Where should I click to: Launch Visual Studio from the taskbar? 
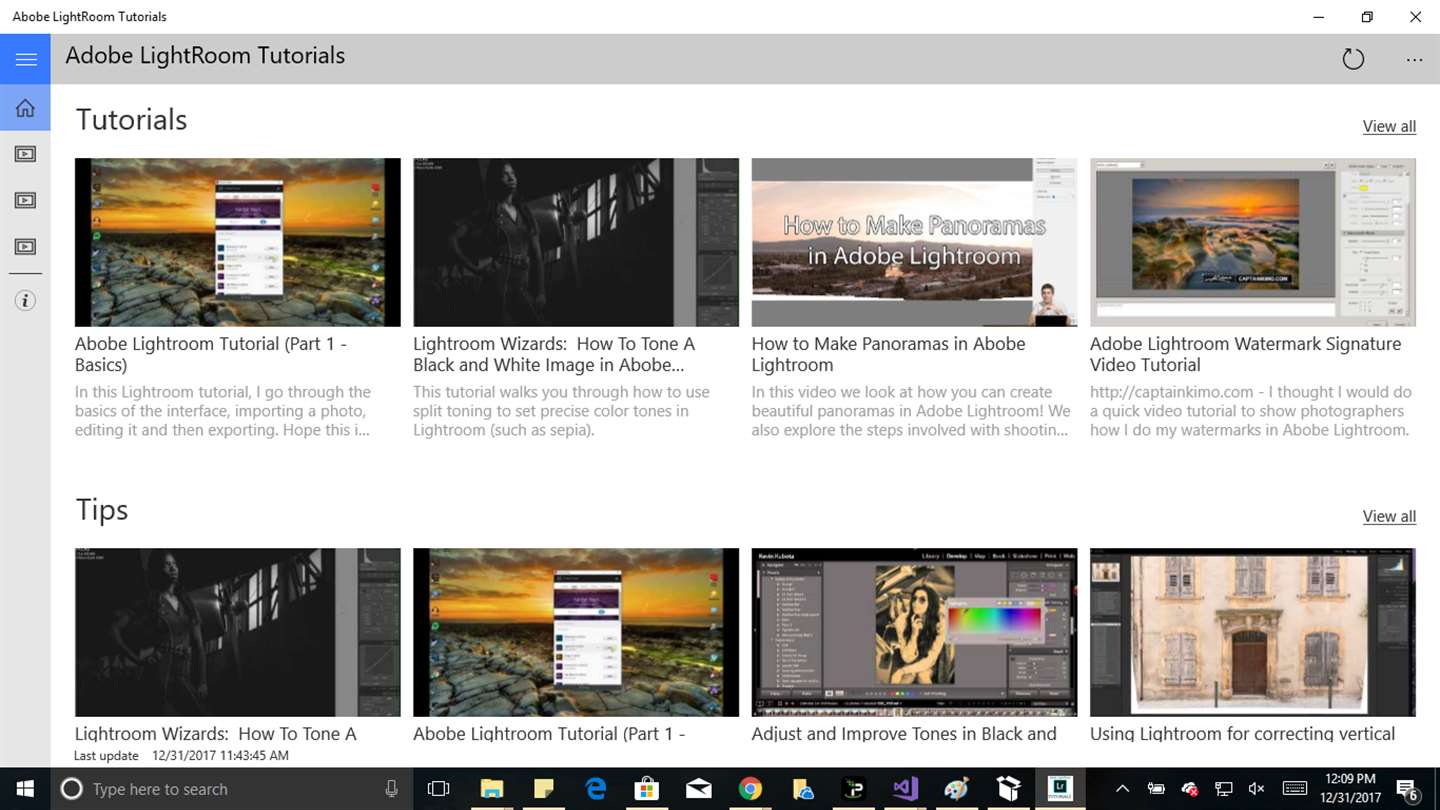pyautogui.click(x=906, y=789)
